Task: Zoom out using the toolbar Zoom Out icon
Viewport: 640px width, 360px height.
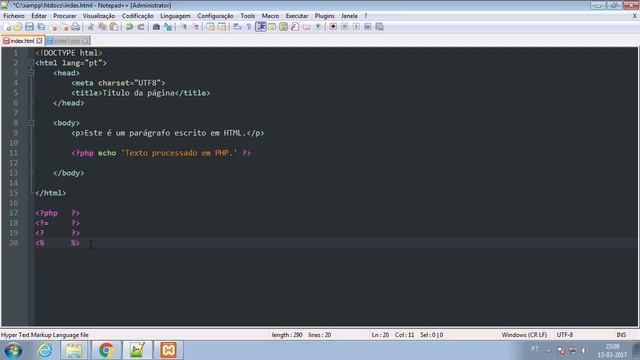Action: [196, 27]
